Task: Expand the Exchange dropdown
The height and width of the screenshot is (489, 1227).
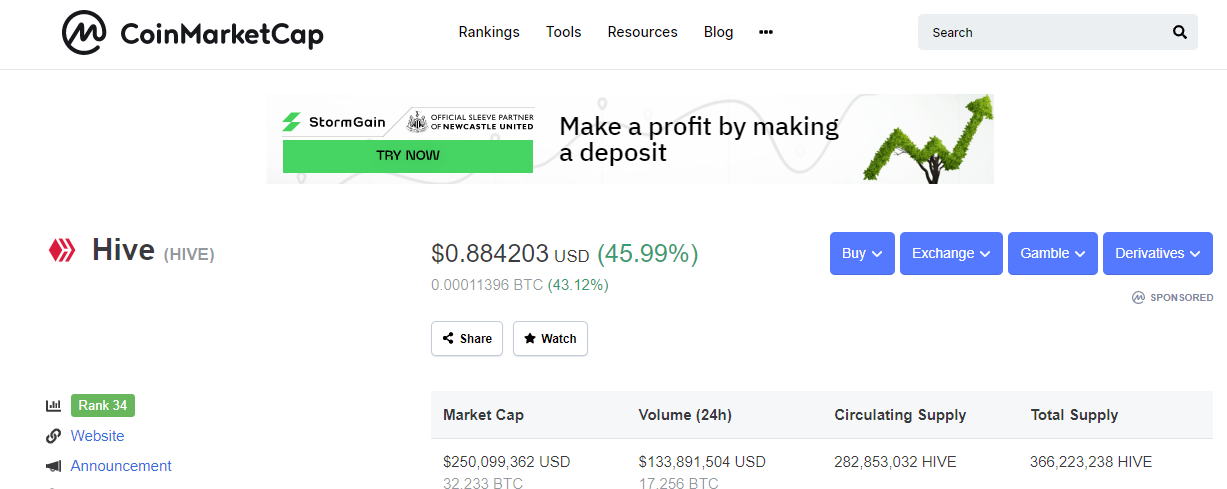Action: click(x=951, y=253)
